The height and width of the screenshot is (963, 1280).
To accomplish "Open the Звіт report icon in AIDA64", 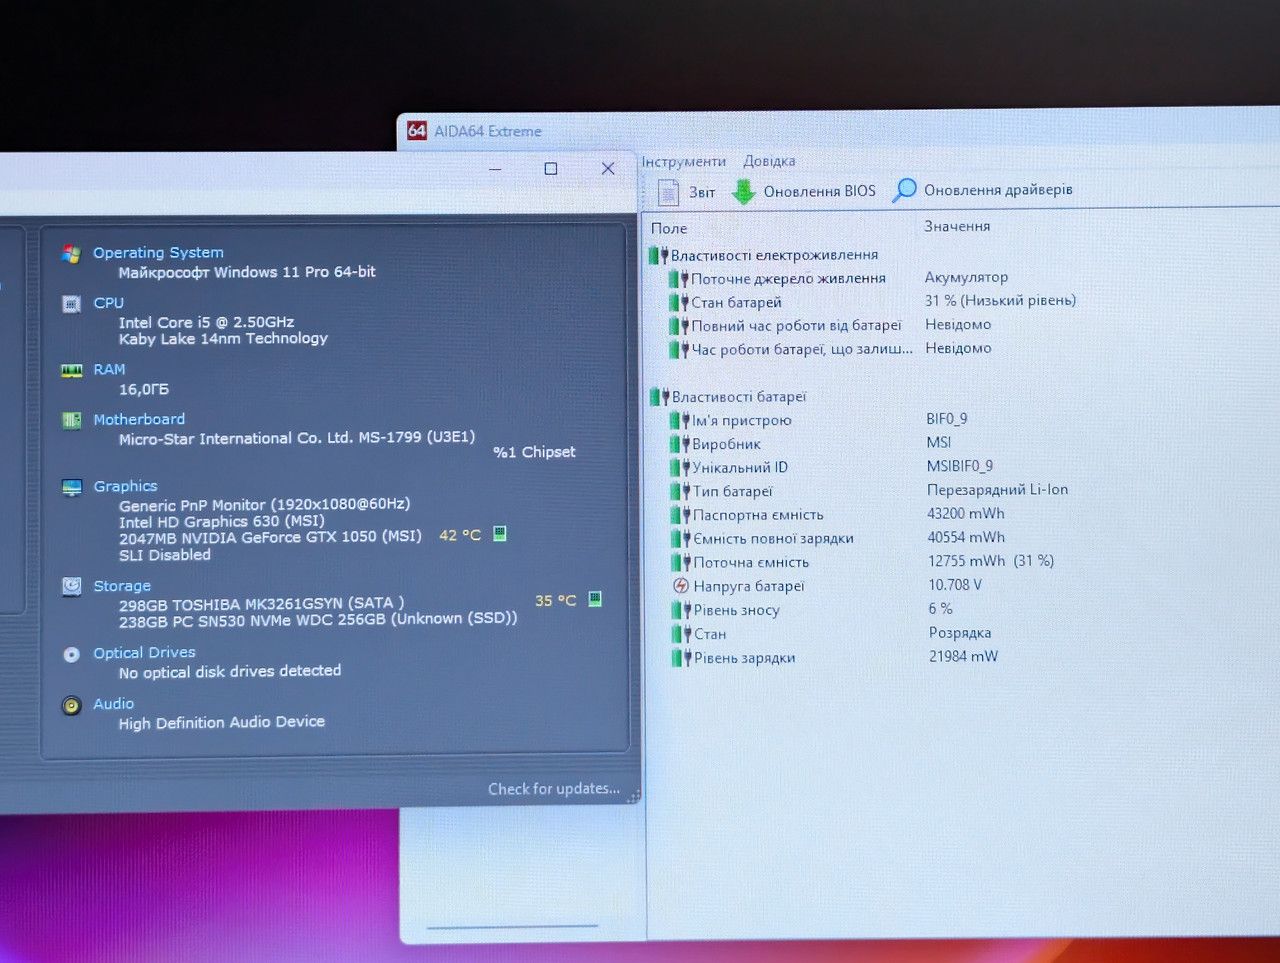I will [x=668, y=191].
